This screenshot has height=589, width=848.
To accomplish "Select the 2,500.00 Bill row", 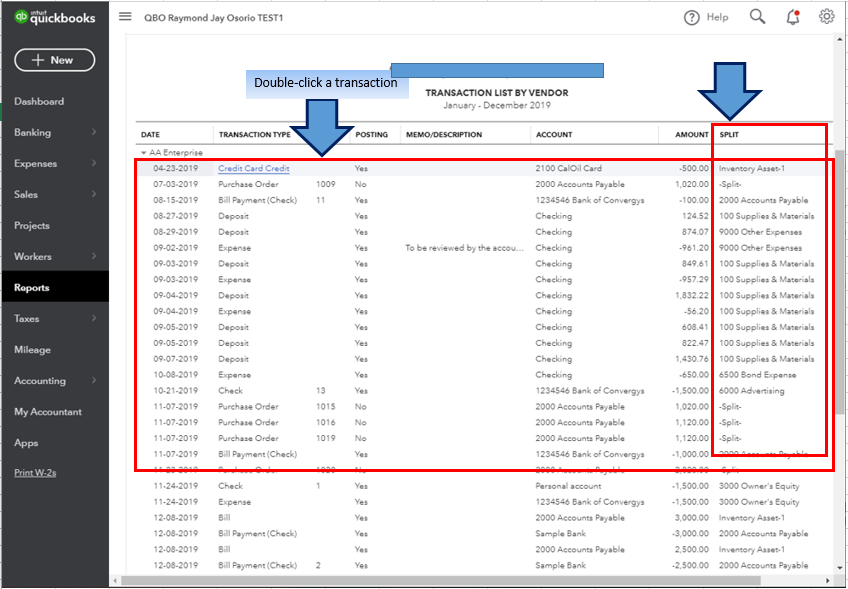I will click(x=482, y=550).
